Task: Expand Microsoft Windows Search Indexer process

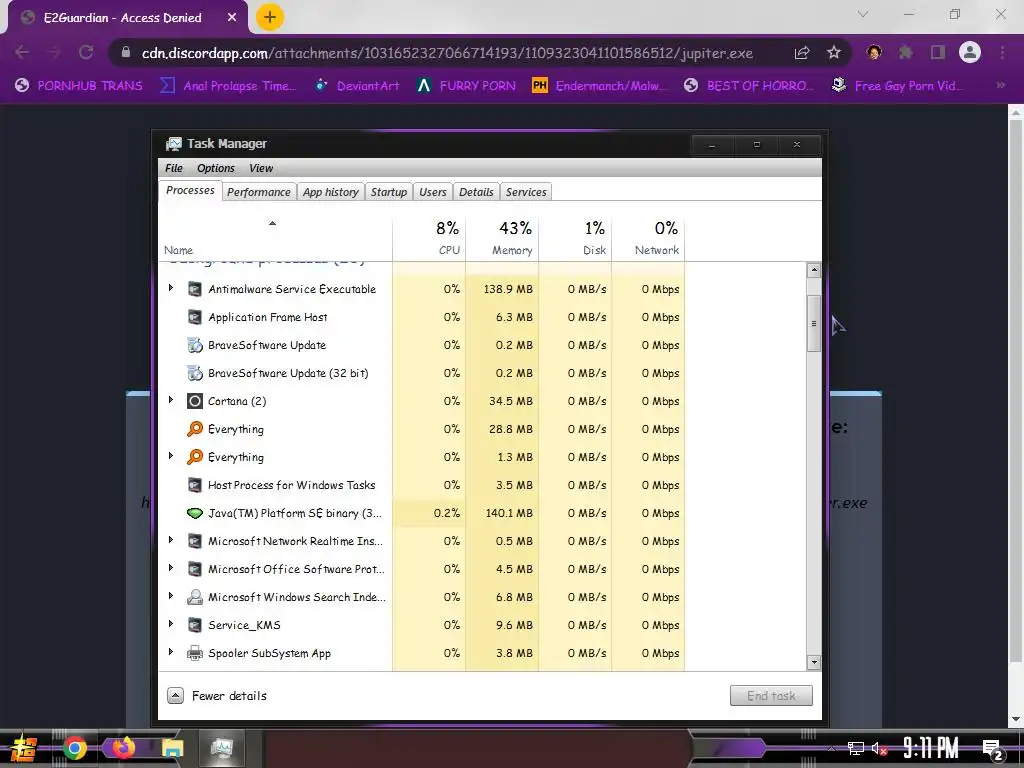Action: (171, 596)
